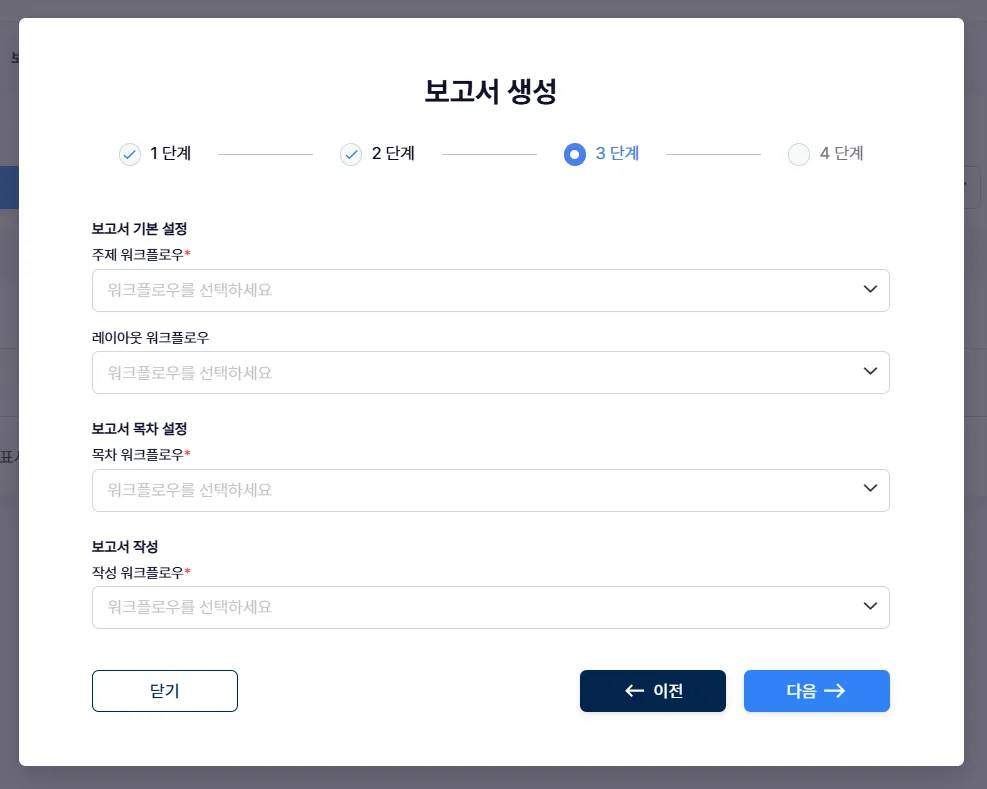Jump to the 4 단계 step label
The width and height of the screenshot is (987, 789).
(841, 154)
